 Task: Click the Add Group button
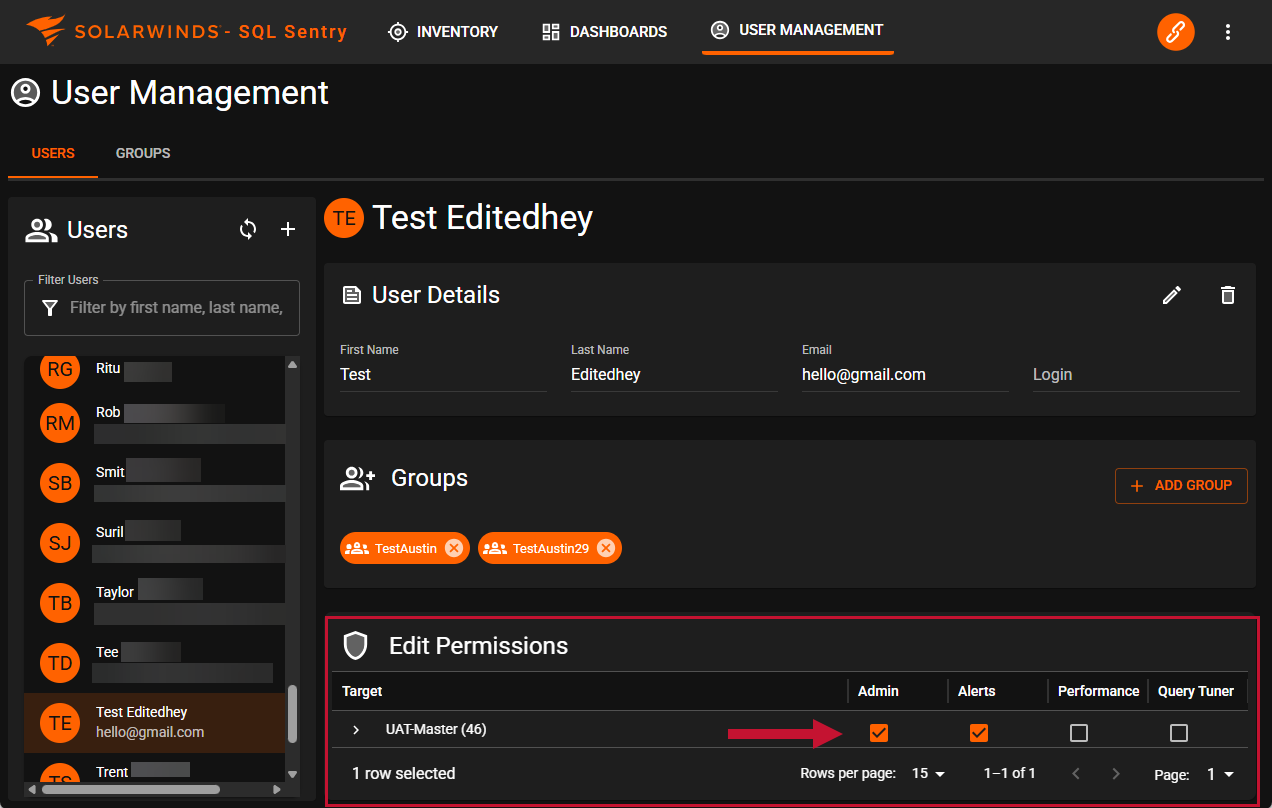tap(1181, 485)
